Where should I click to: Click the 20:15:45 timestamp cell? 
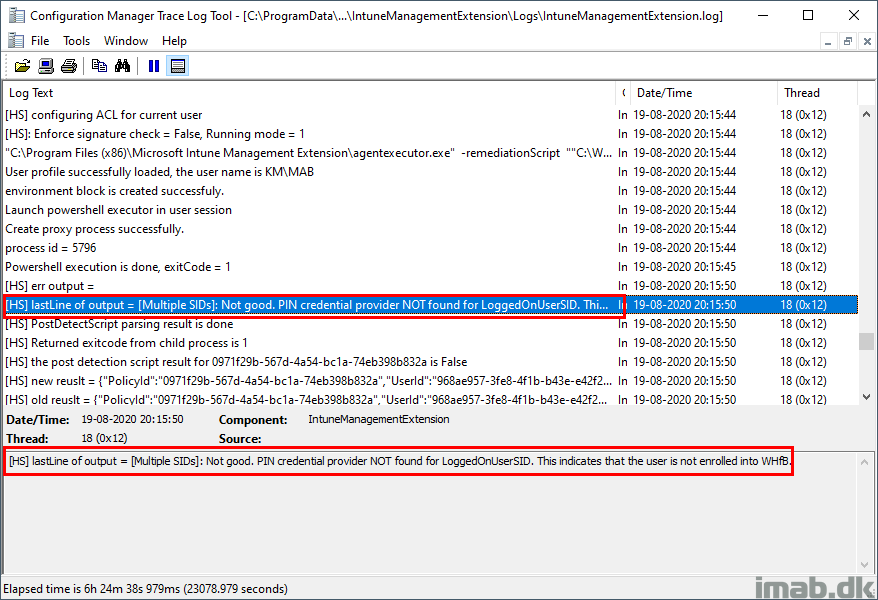(x=684, y=267)
